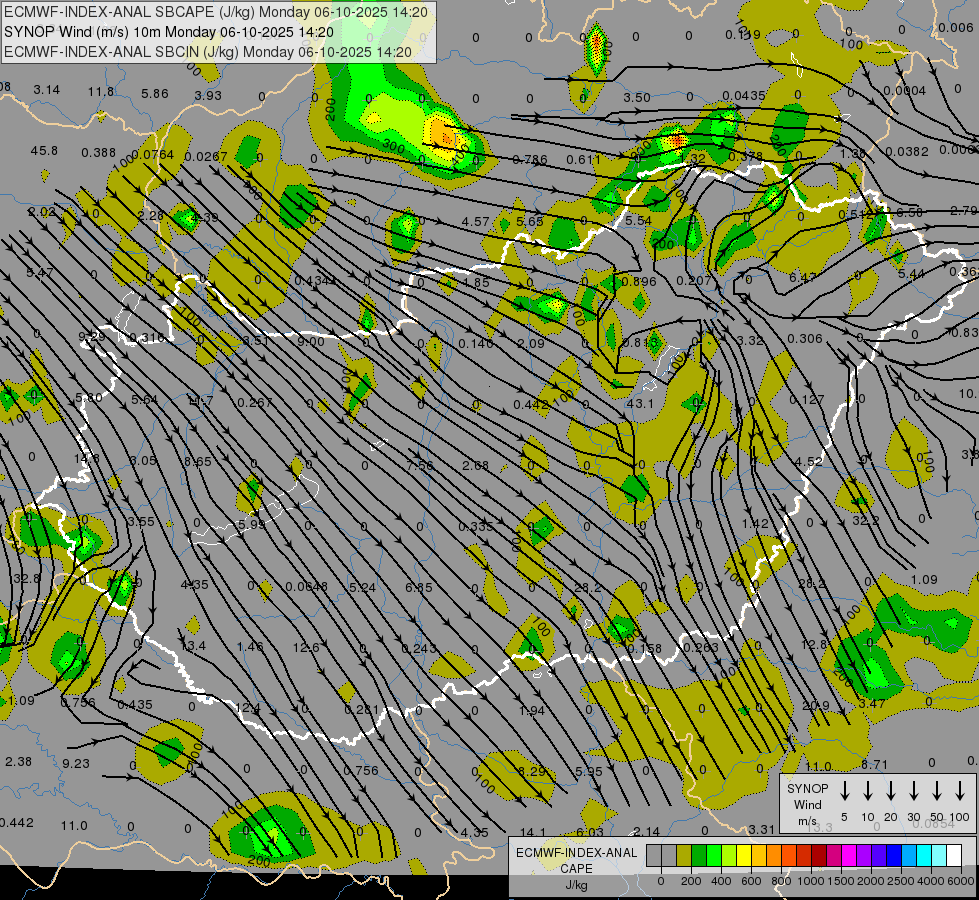
Task: Pick the dark green CAPE legend swatch
Action: (x=699, y=855)
